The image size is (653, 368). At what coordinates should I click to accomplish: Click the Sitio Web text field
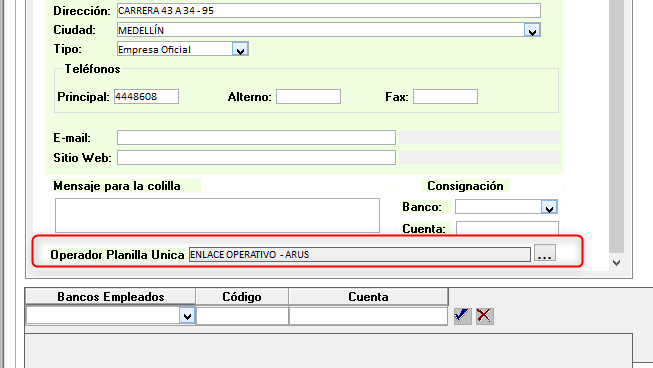256,157
